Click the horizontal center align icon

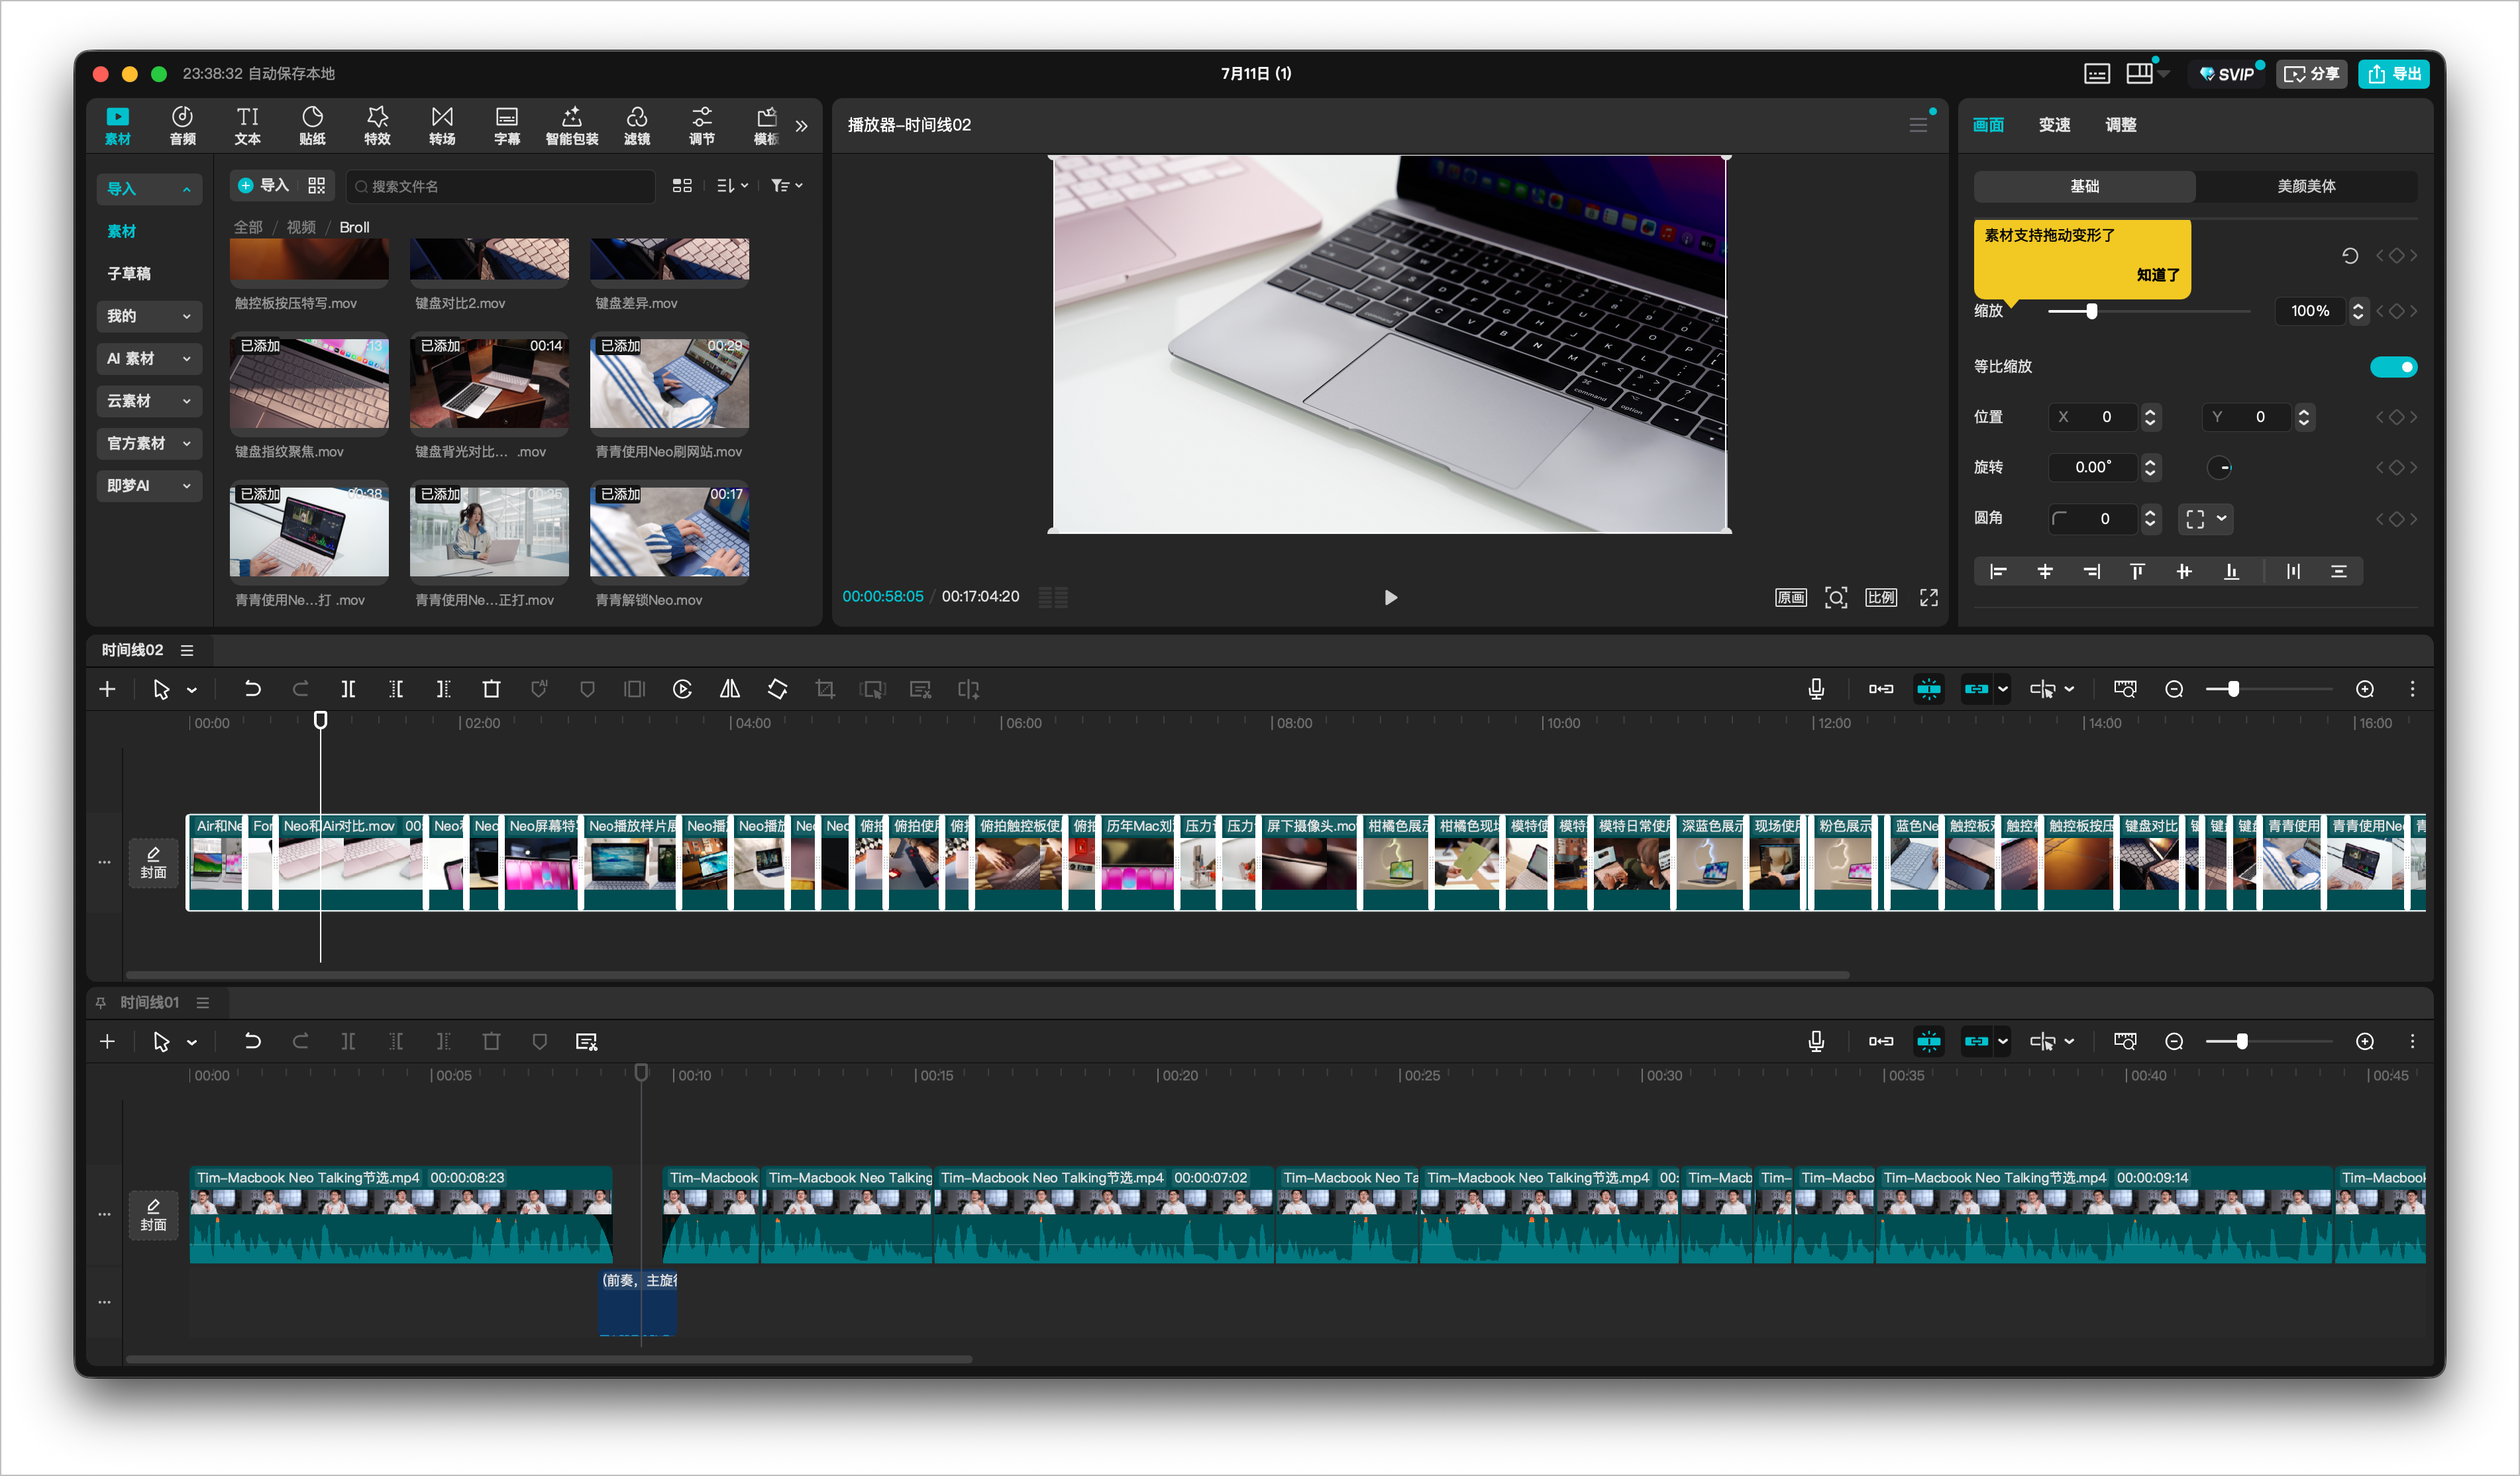pos(2045,571)
